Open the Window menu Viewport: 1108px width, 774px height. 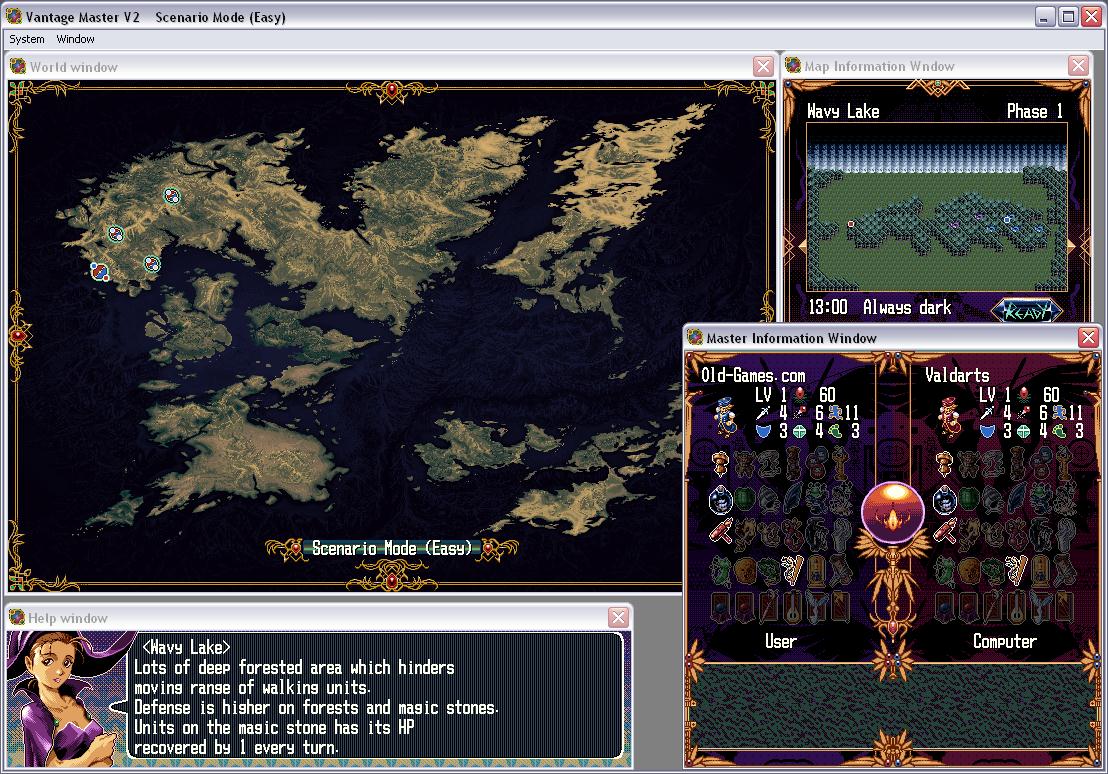(76, 39)
